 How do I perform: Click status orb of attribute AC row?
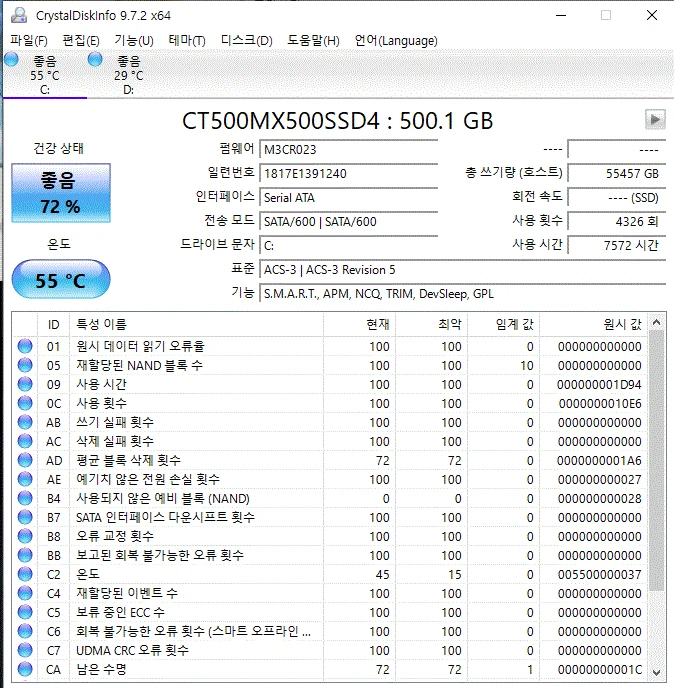click(x=25, y=441)
